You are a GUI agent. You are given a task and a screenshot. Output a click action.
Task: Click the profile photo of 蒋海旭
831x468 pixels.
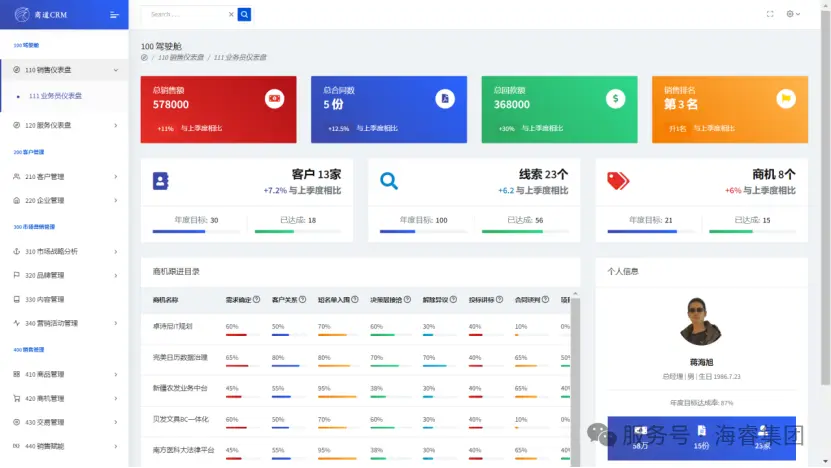pyautogui.click(x=701, y=322)
